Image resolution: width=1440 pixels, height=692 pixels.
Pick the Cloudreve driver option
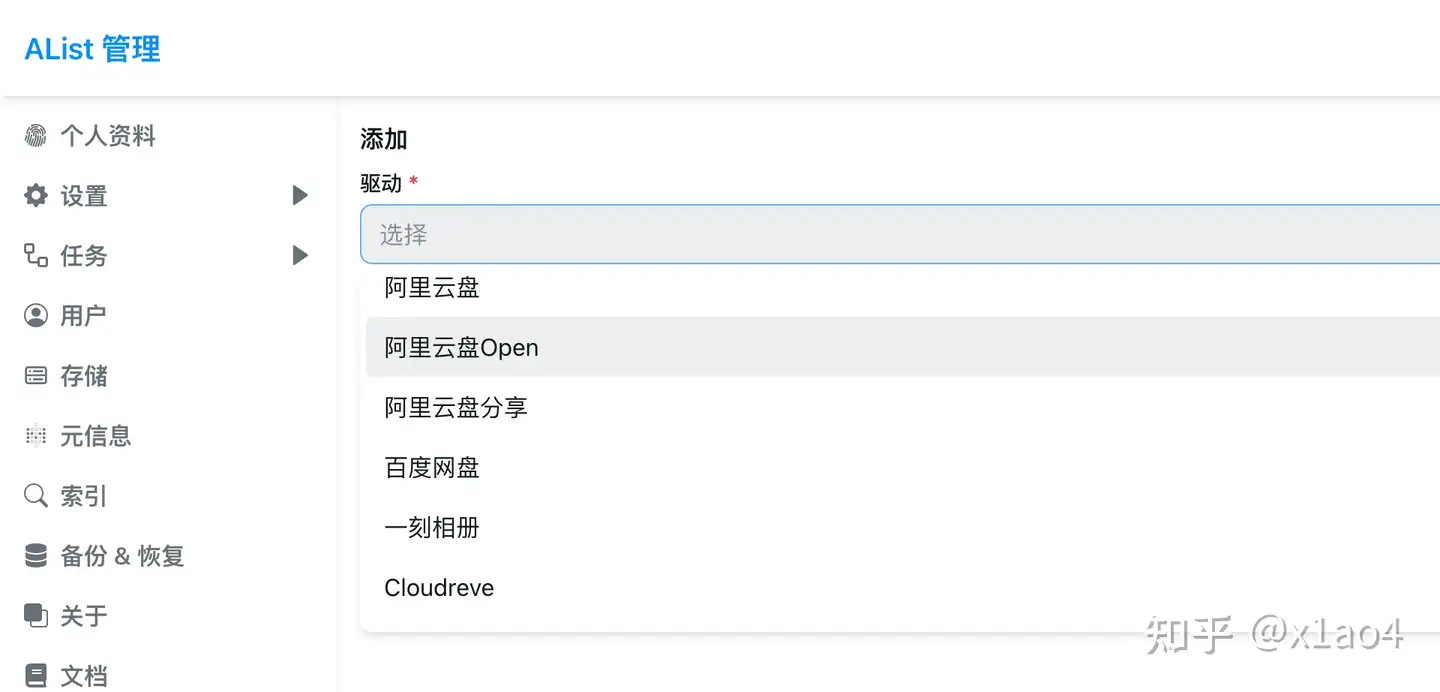[439, 588]
